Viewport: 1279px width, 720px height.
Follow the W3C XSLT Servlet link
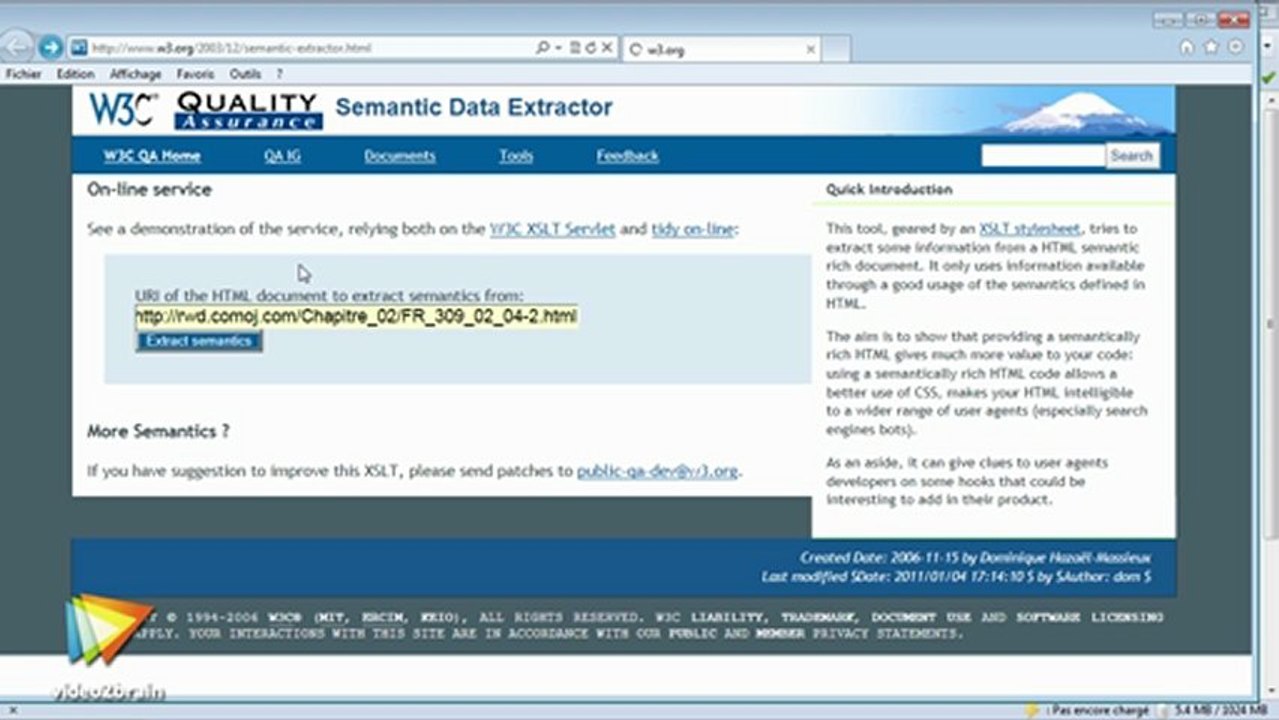(x=552, y=229)
